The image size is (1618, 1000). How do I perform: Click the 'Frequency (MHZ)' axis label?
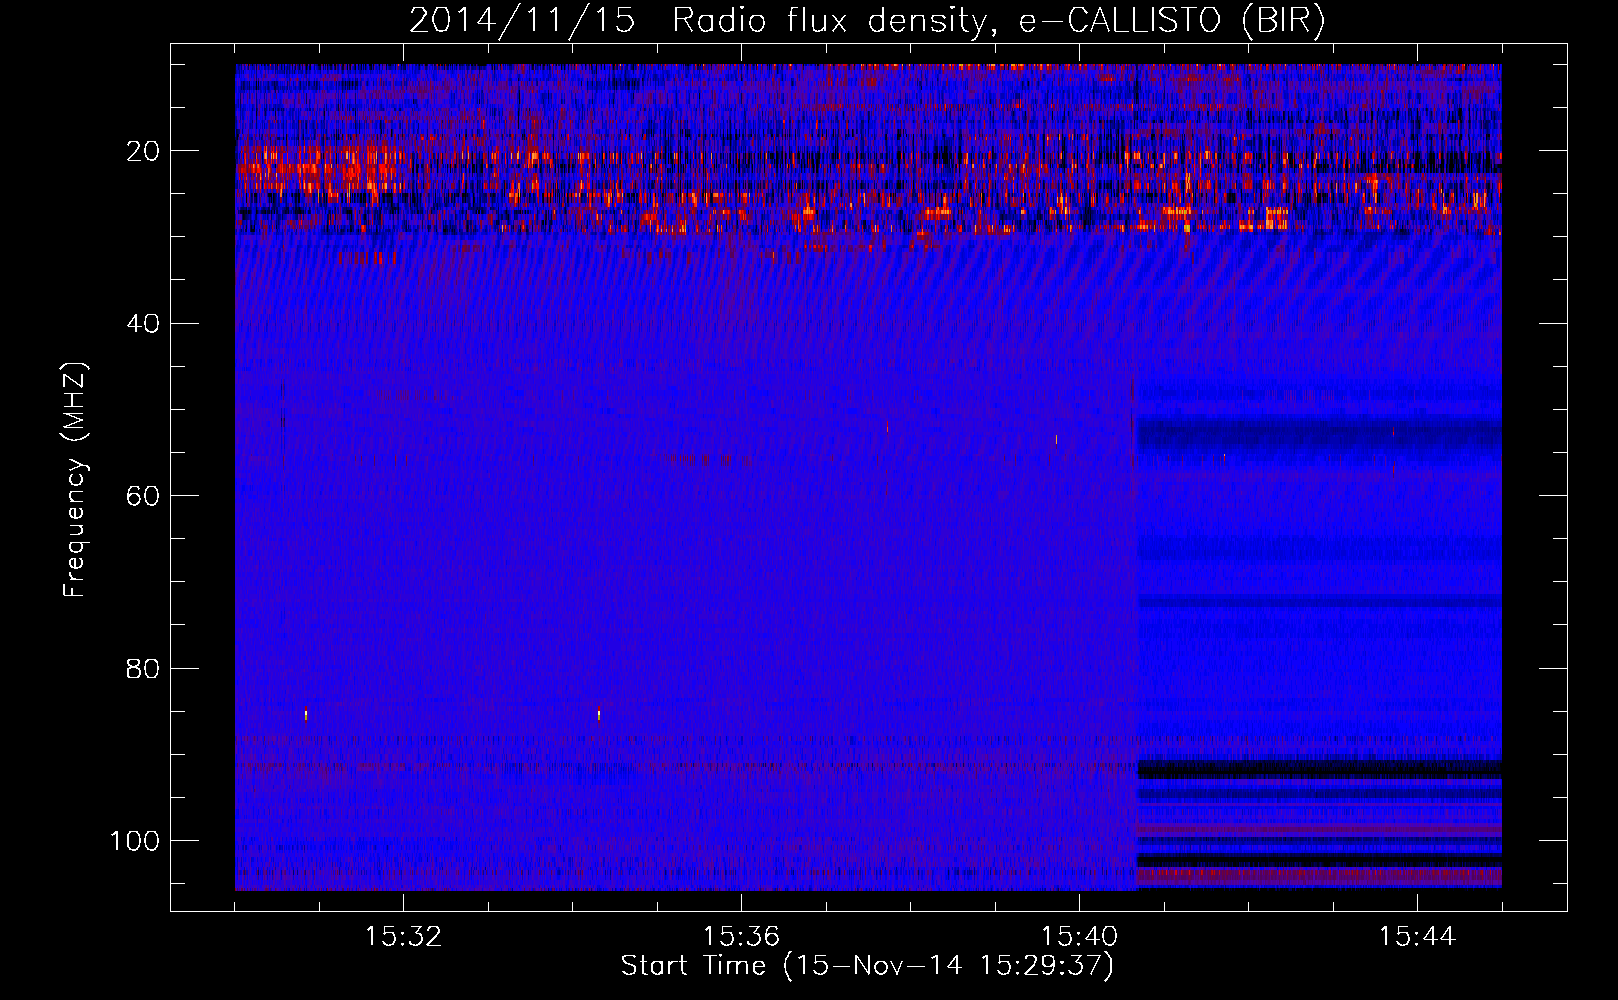coord(75,480)
